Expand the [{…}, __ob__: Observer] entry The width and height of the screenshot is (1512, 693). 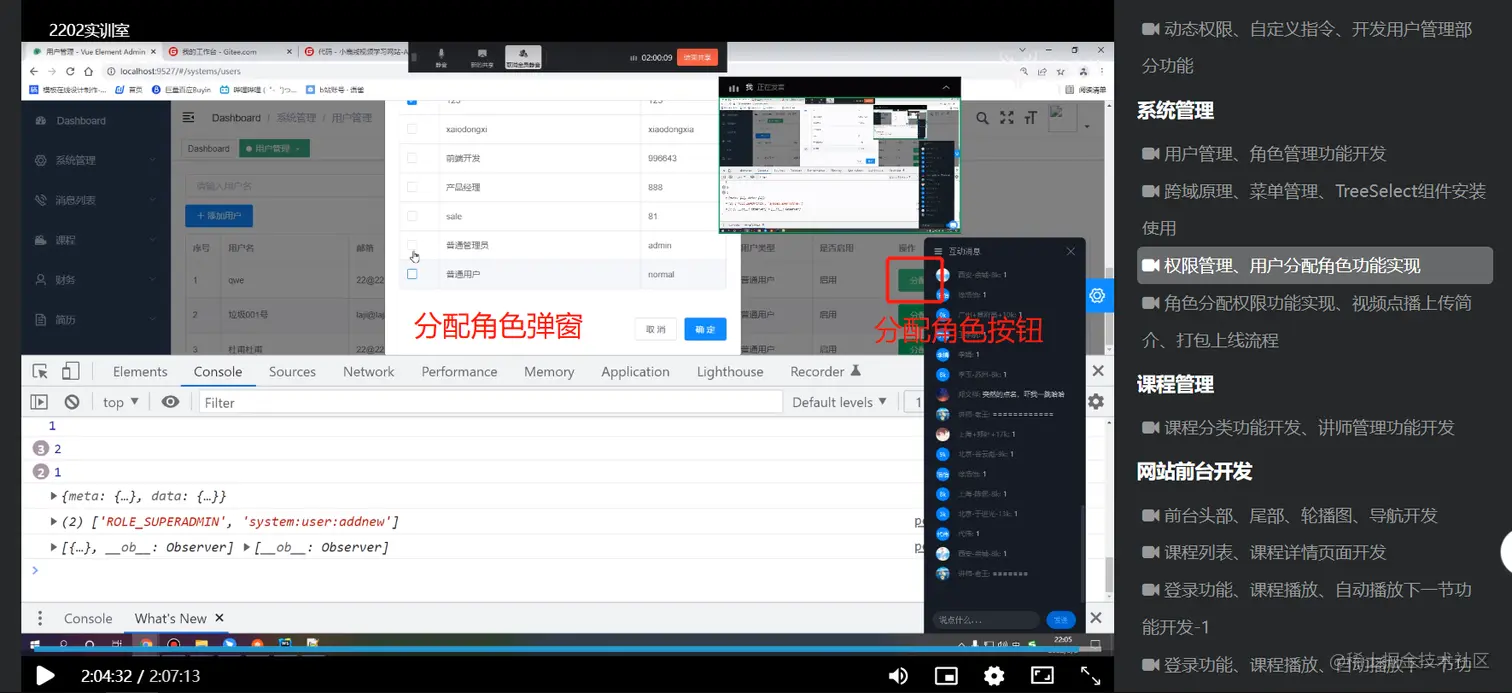[x=54, y=547]
